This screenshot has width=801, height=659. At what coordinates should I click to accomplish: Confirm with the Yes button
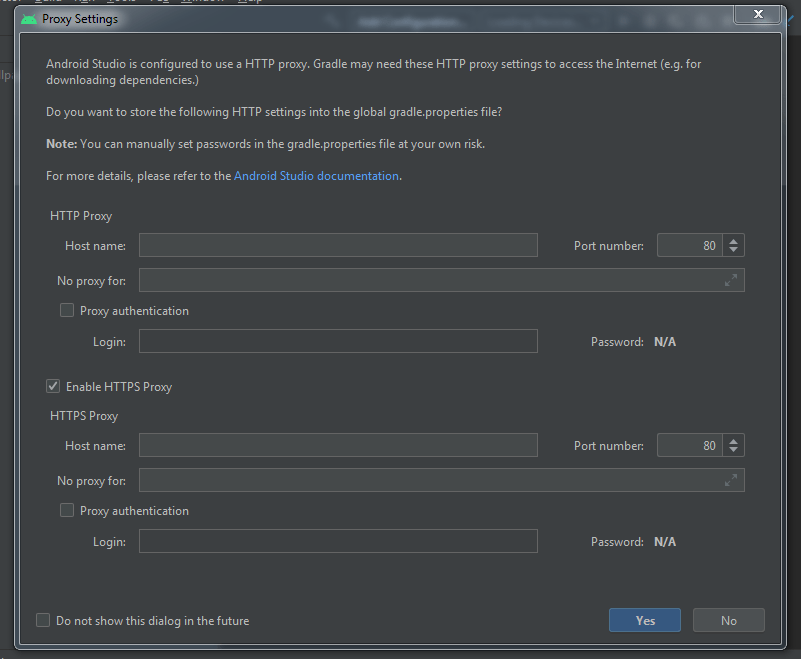[x=644, y=620]
